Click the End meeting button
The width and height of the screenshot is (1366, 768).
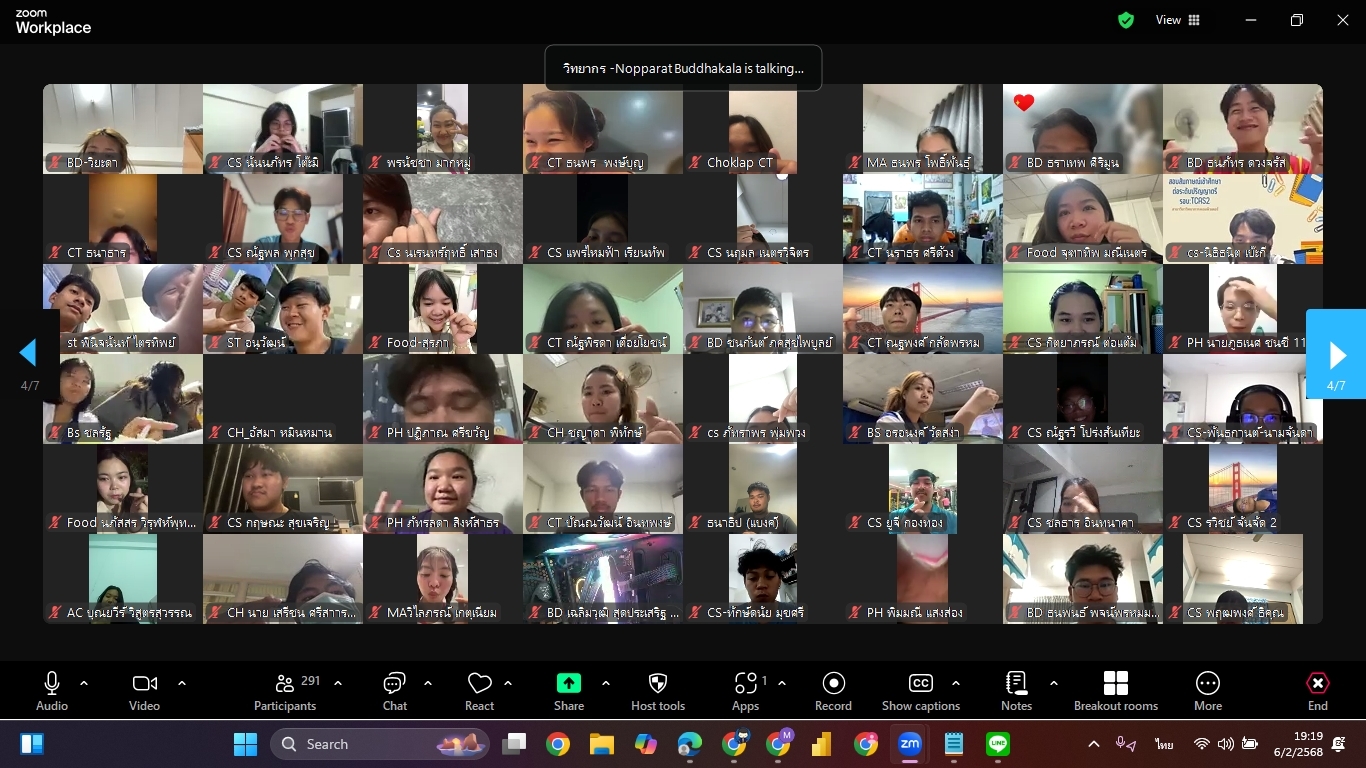pyautogui.click(x=1317, y=691)
